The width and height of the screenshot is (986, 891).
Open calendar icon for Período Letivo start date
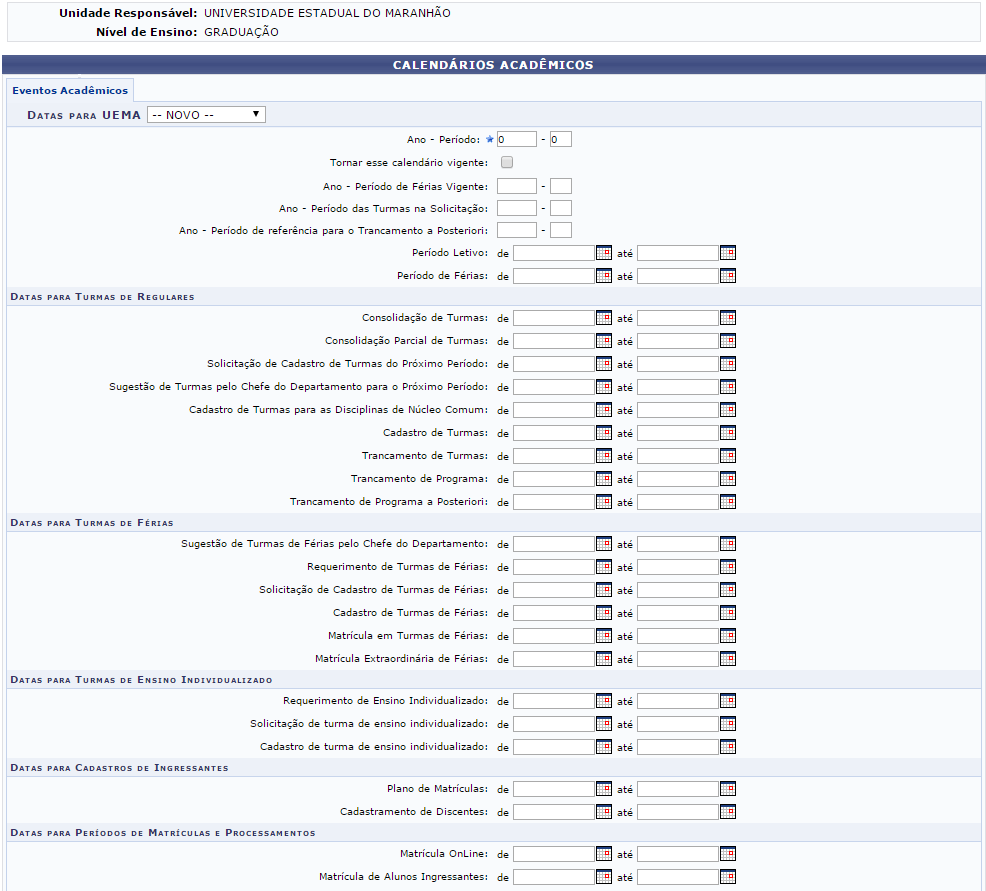pyautogui.click(x=603, y=253)
